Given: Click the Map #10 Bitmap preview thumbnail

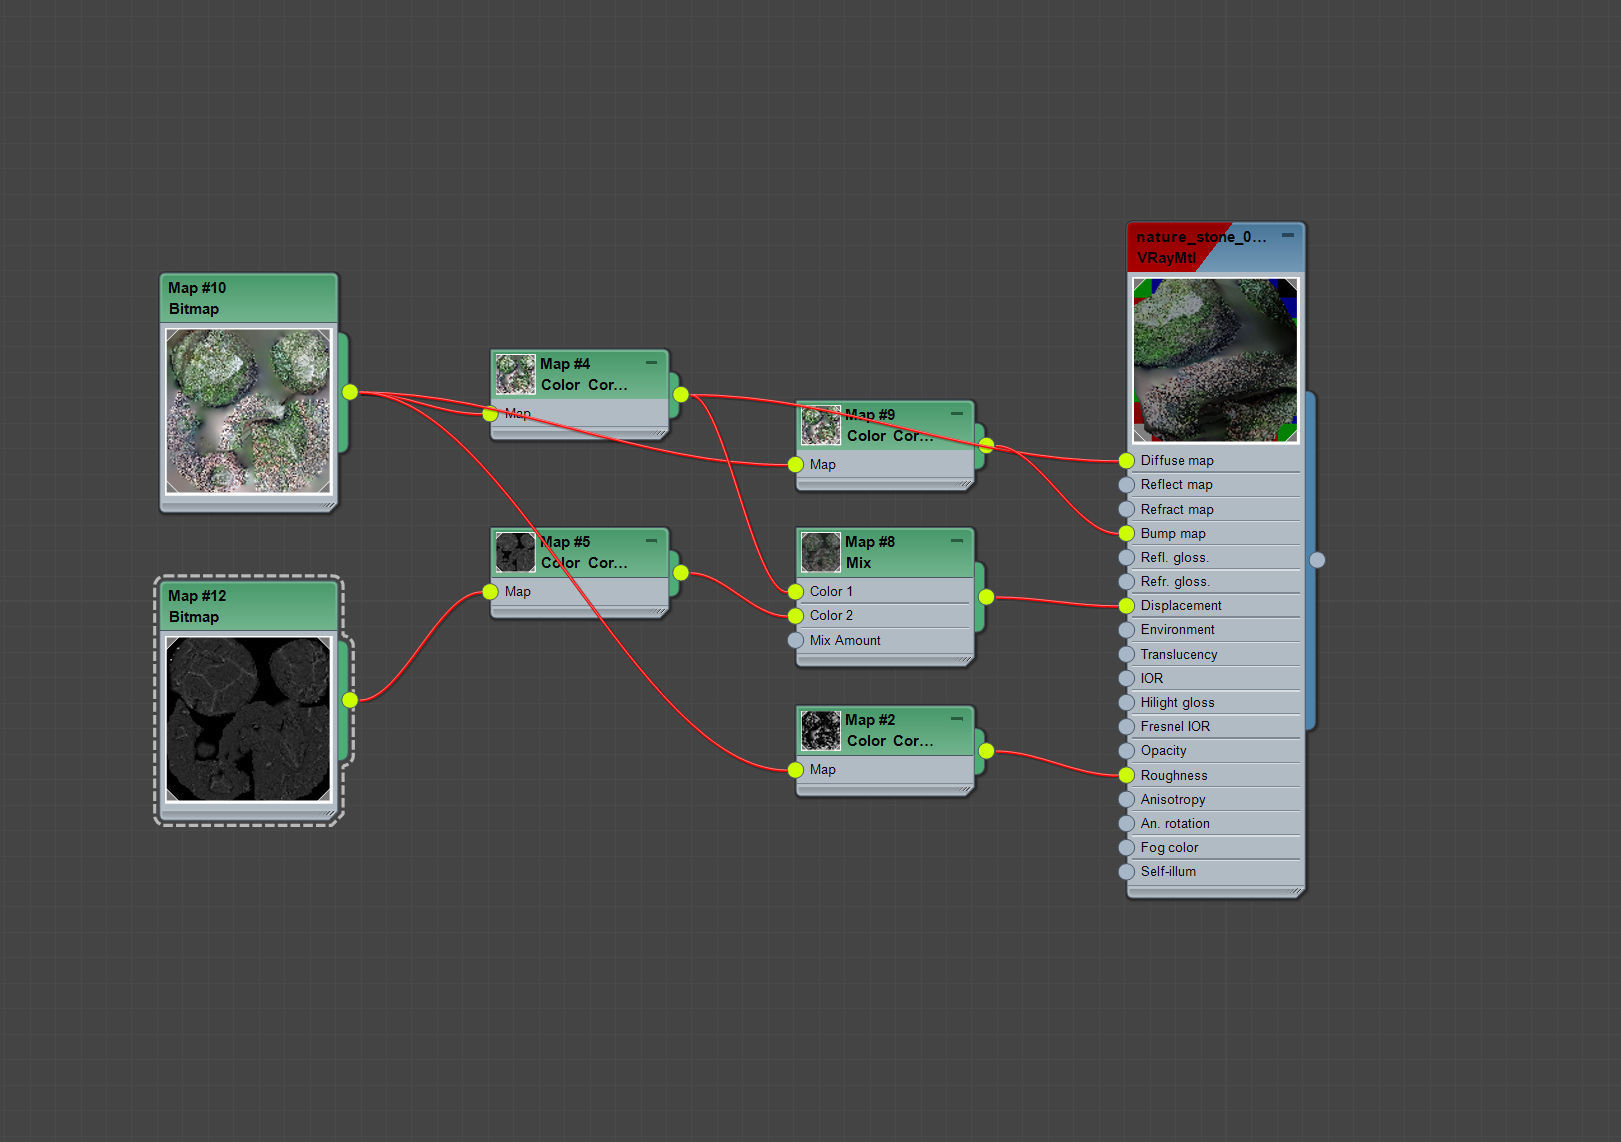Looking at the screenshot, I should pos(248,411).
